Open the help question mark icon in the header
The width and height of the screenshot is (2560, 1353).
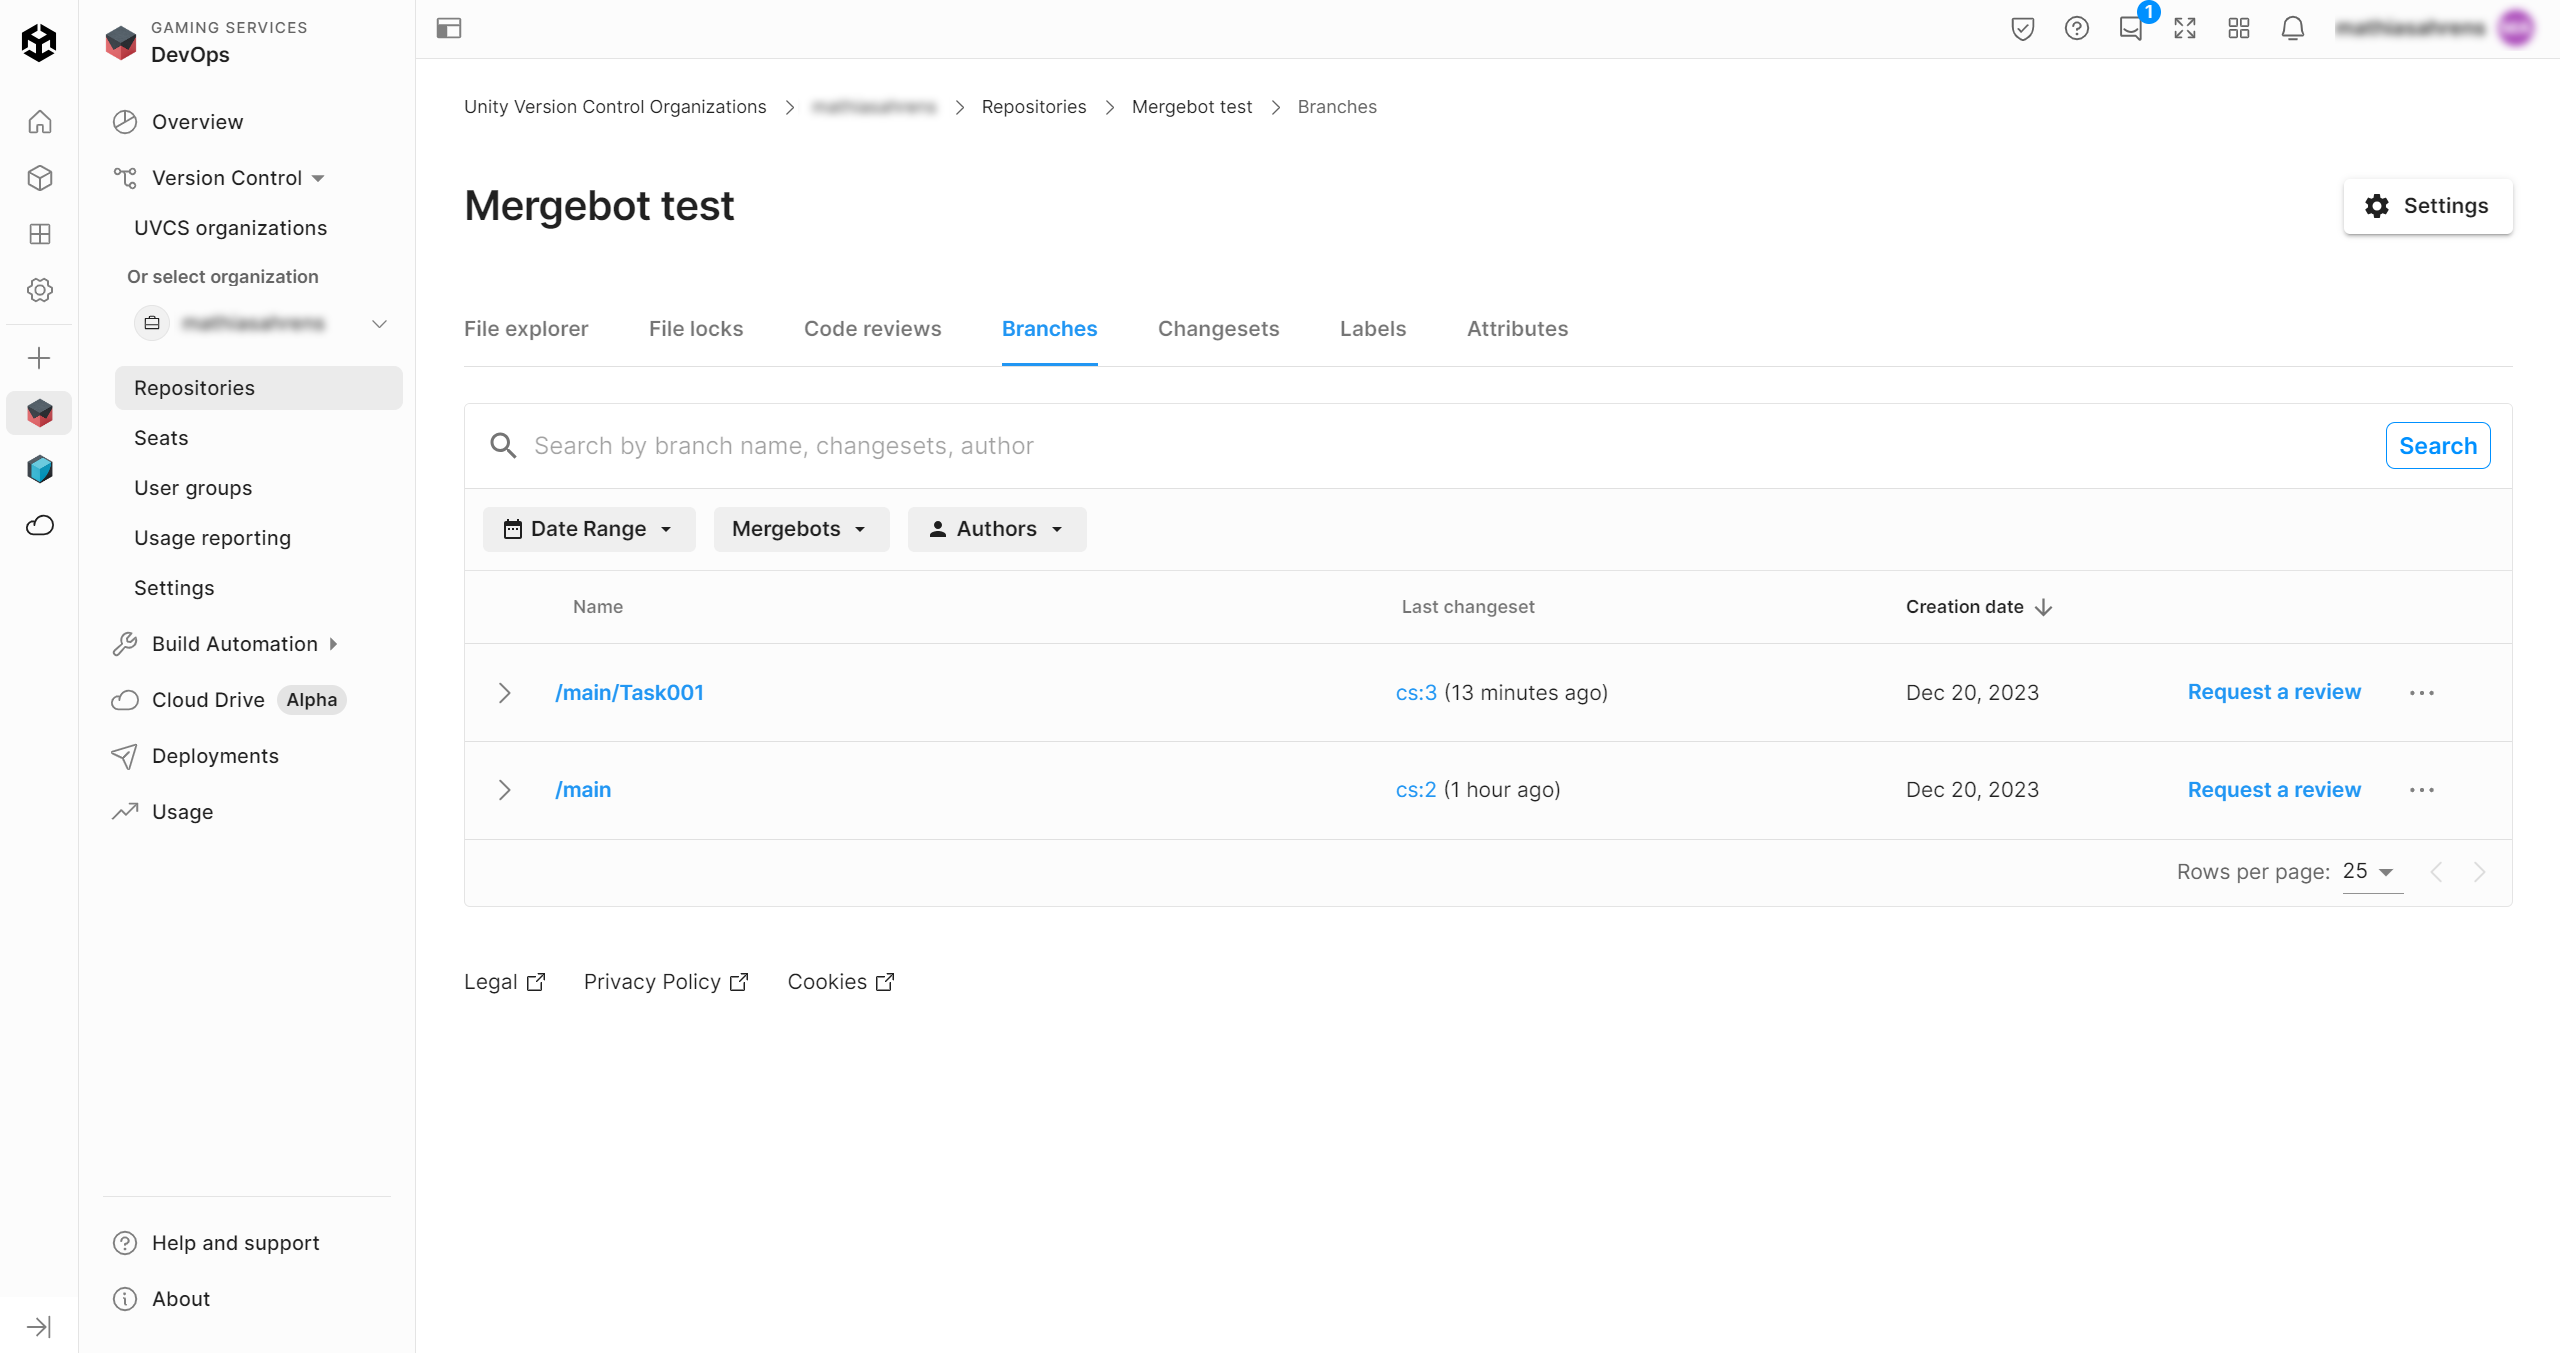coord(2076,28)
